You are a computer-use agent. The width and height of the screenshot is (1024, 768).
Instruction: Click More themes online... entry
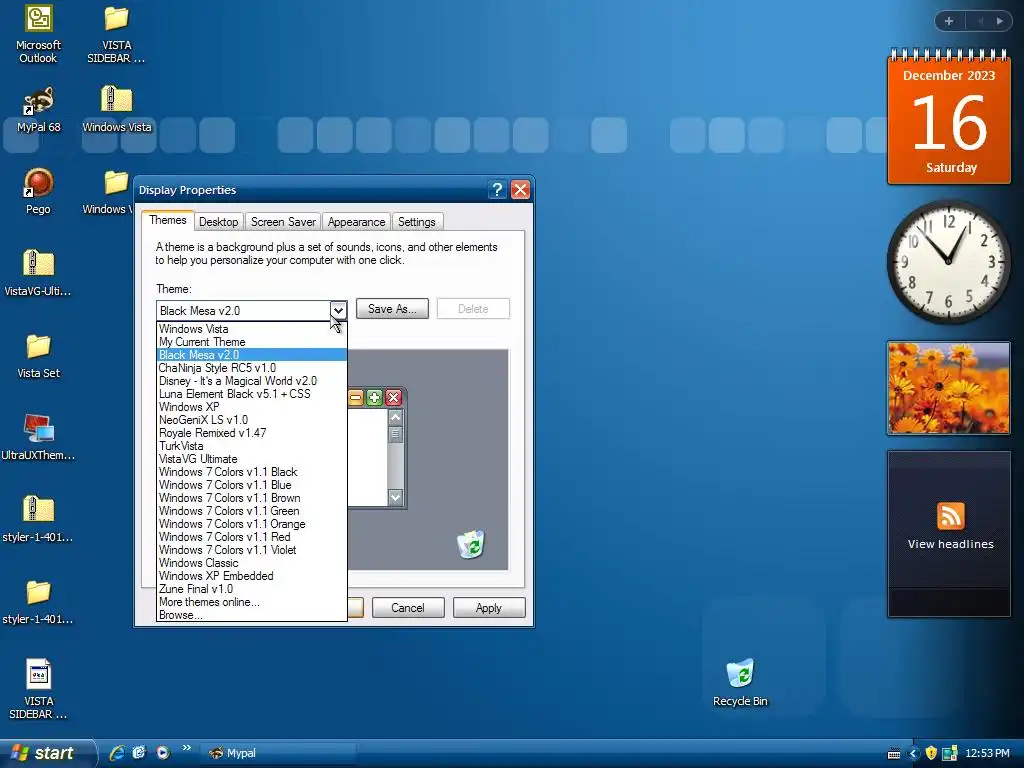[251, 602]
